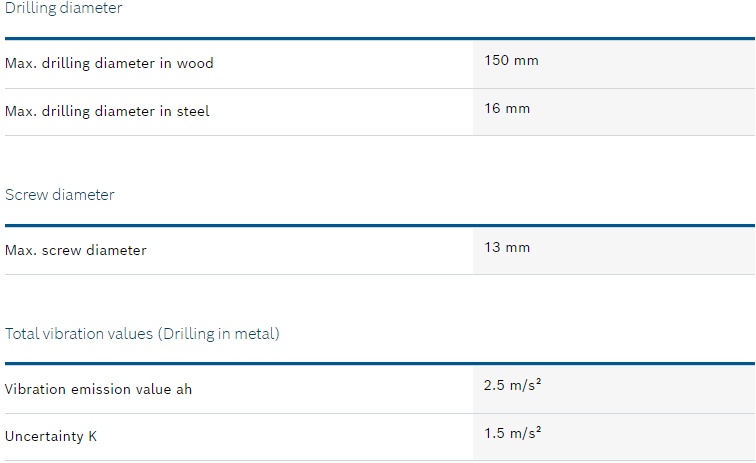Select the Max. drilling diameter in steel label

(107, 111)
